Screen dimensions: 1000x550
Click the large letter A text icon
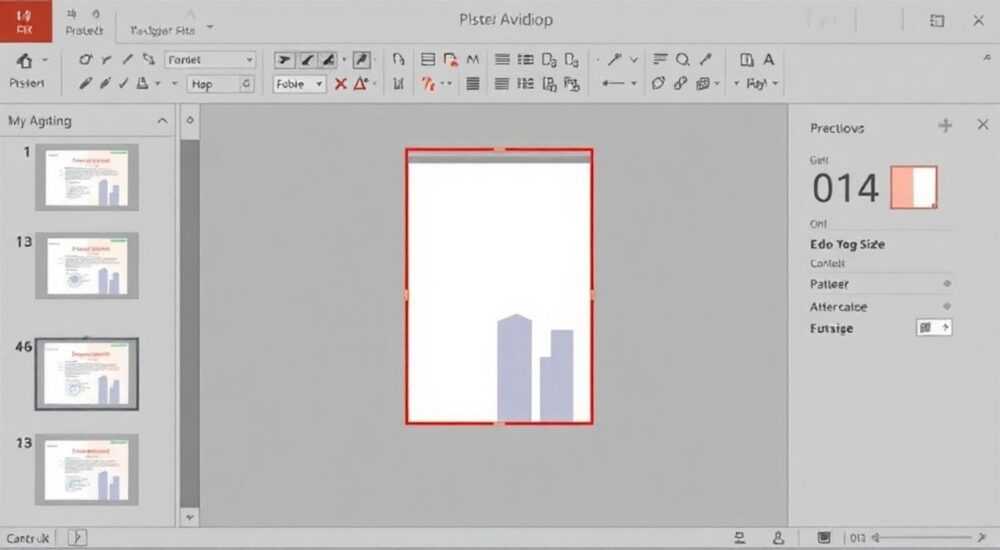[768, 59]
